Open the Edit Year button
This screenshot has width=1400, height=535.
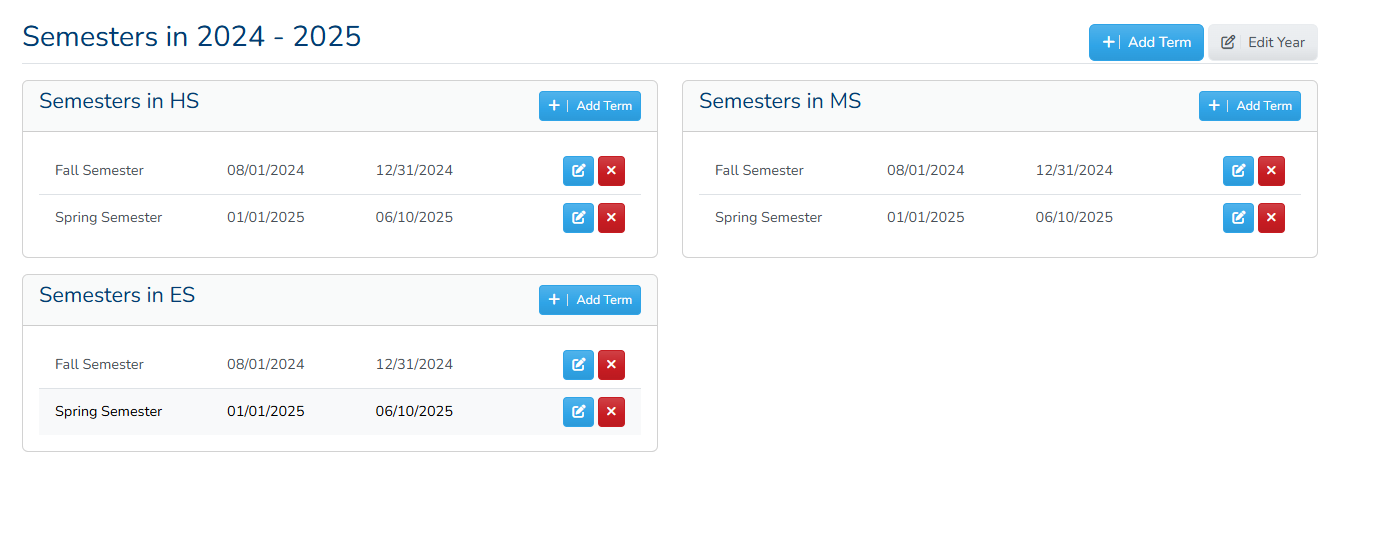[1263, 42]
